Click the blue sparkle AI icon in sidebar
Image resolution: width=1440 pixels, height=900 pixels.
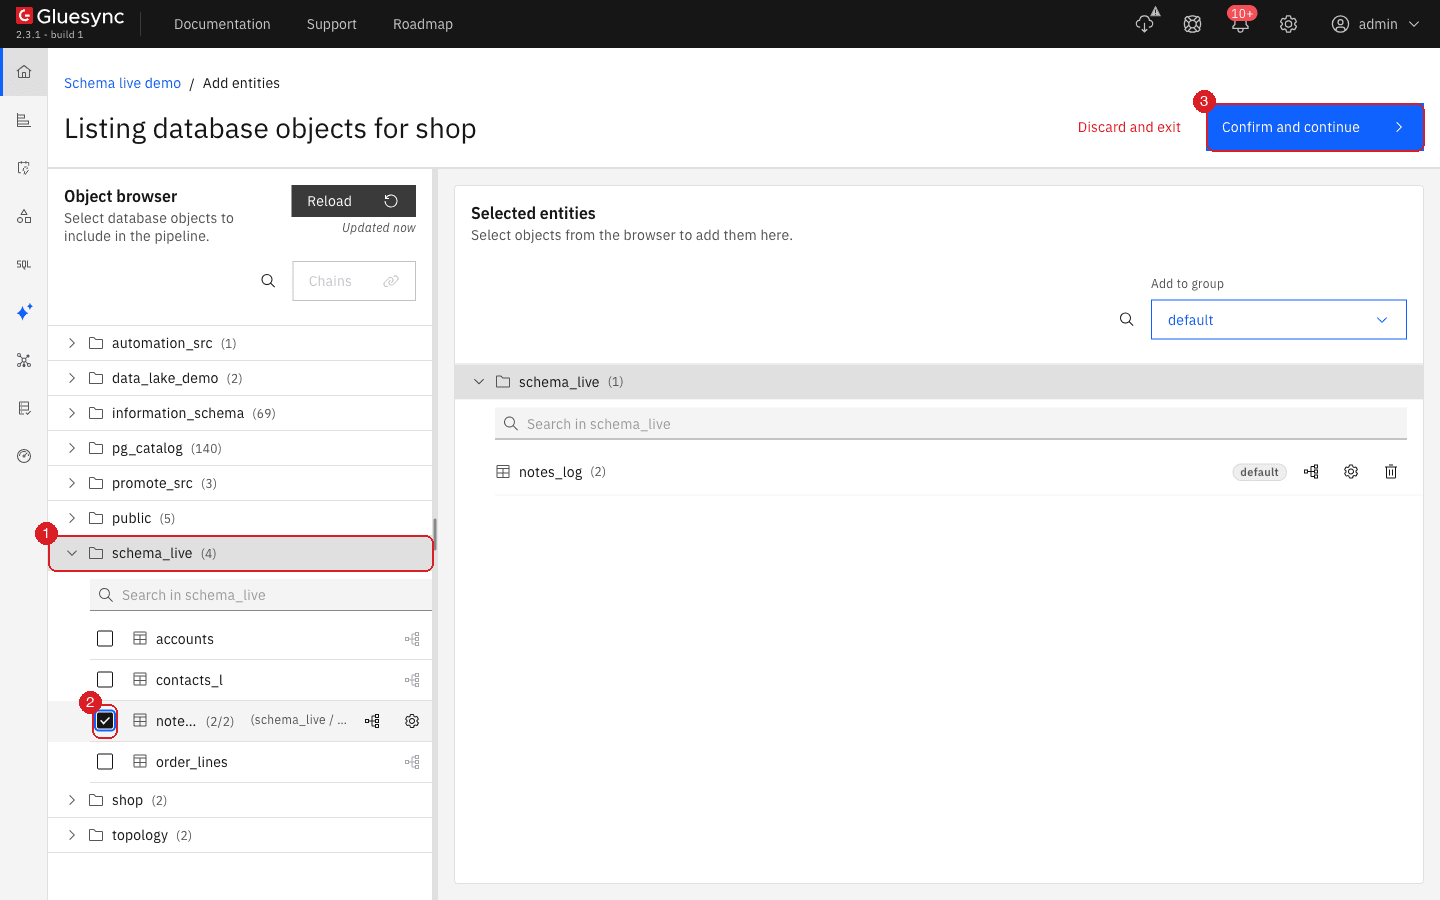[x=24, y=312]
